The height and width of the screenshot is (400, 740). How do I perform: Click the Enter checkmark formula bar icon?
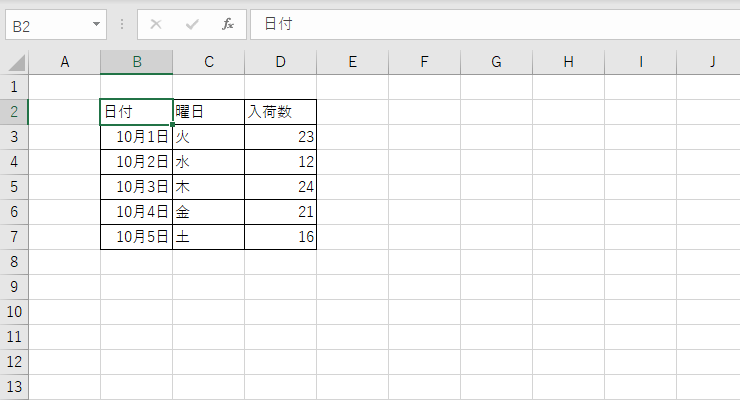pos(192,24)
